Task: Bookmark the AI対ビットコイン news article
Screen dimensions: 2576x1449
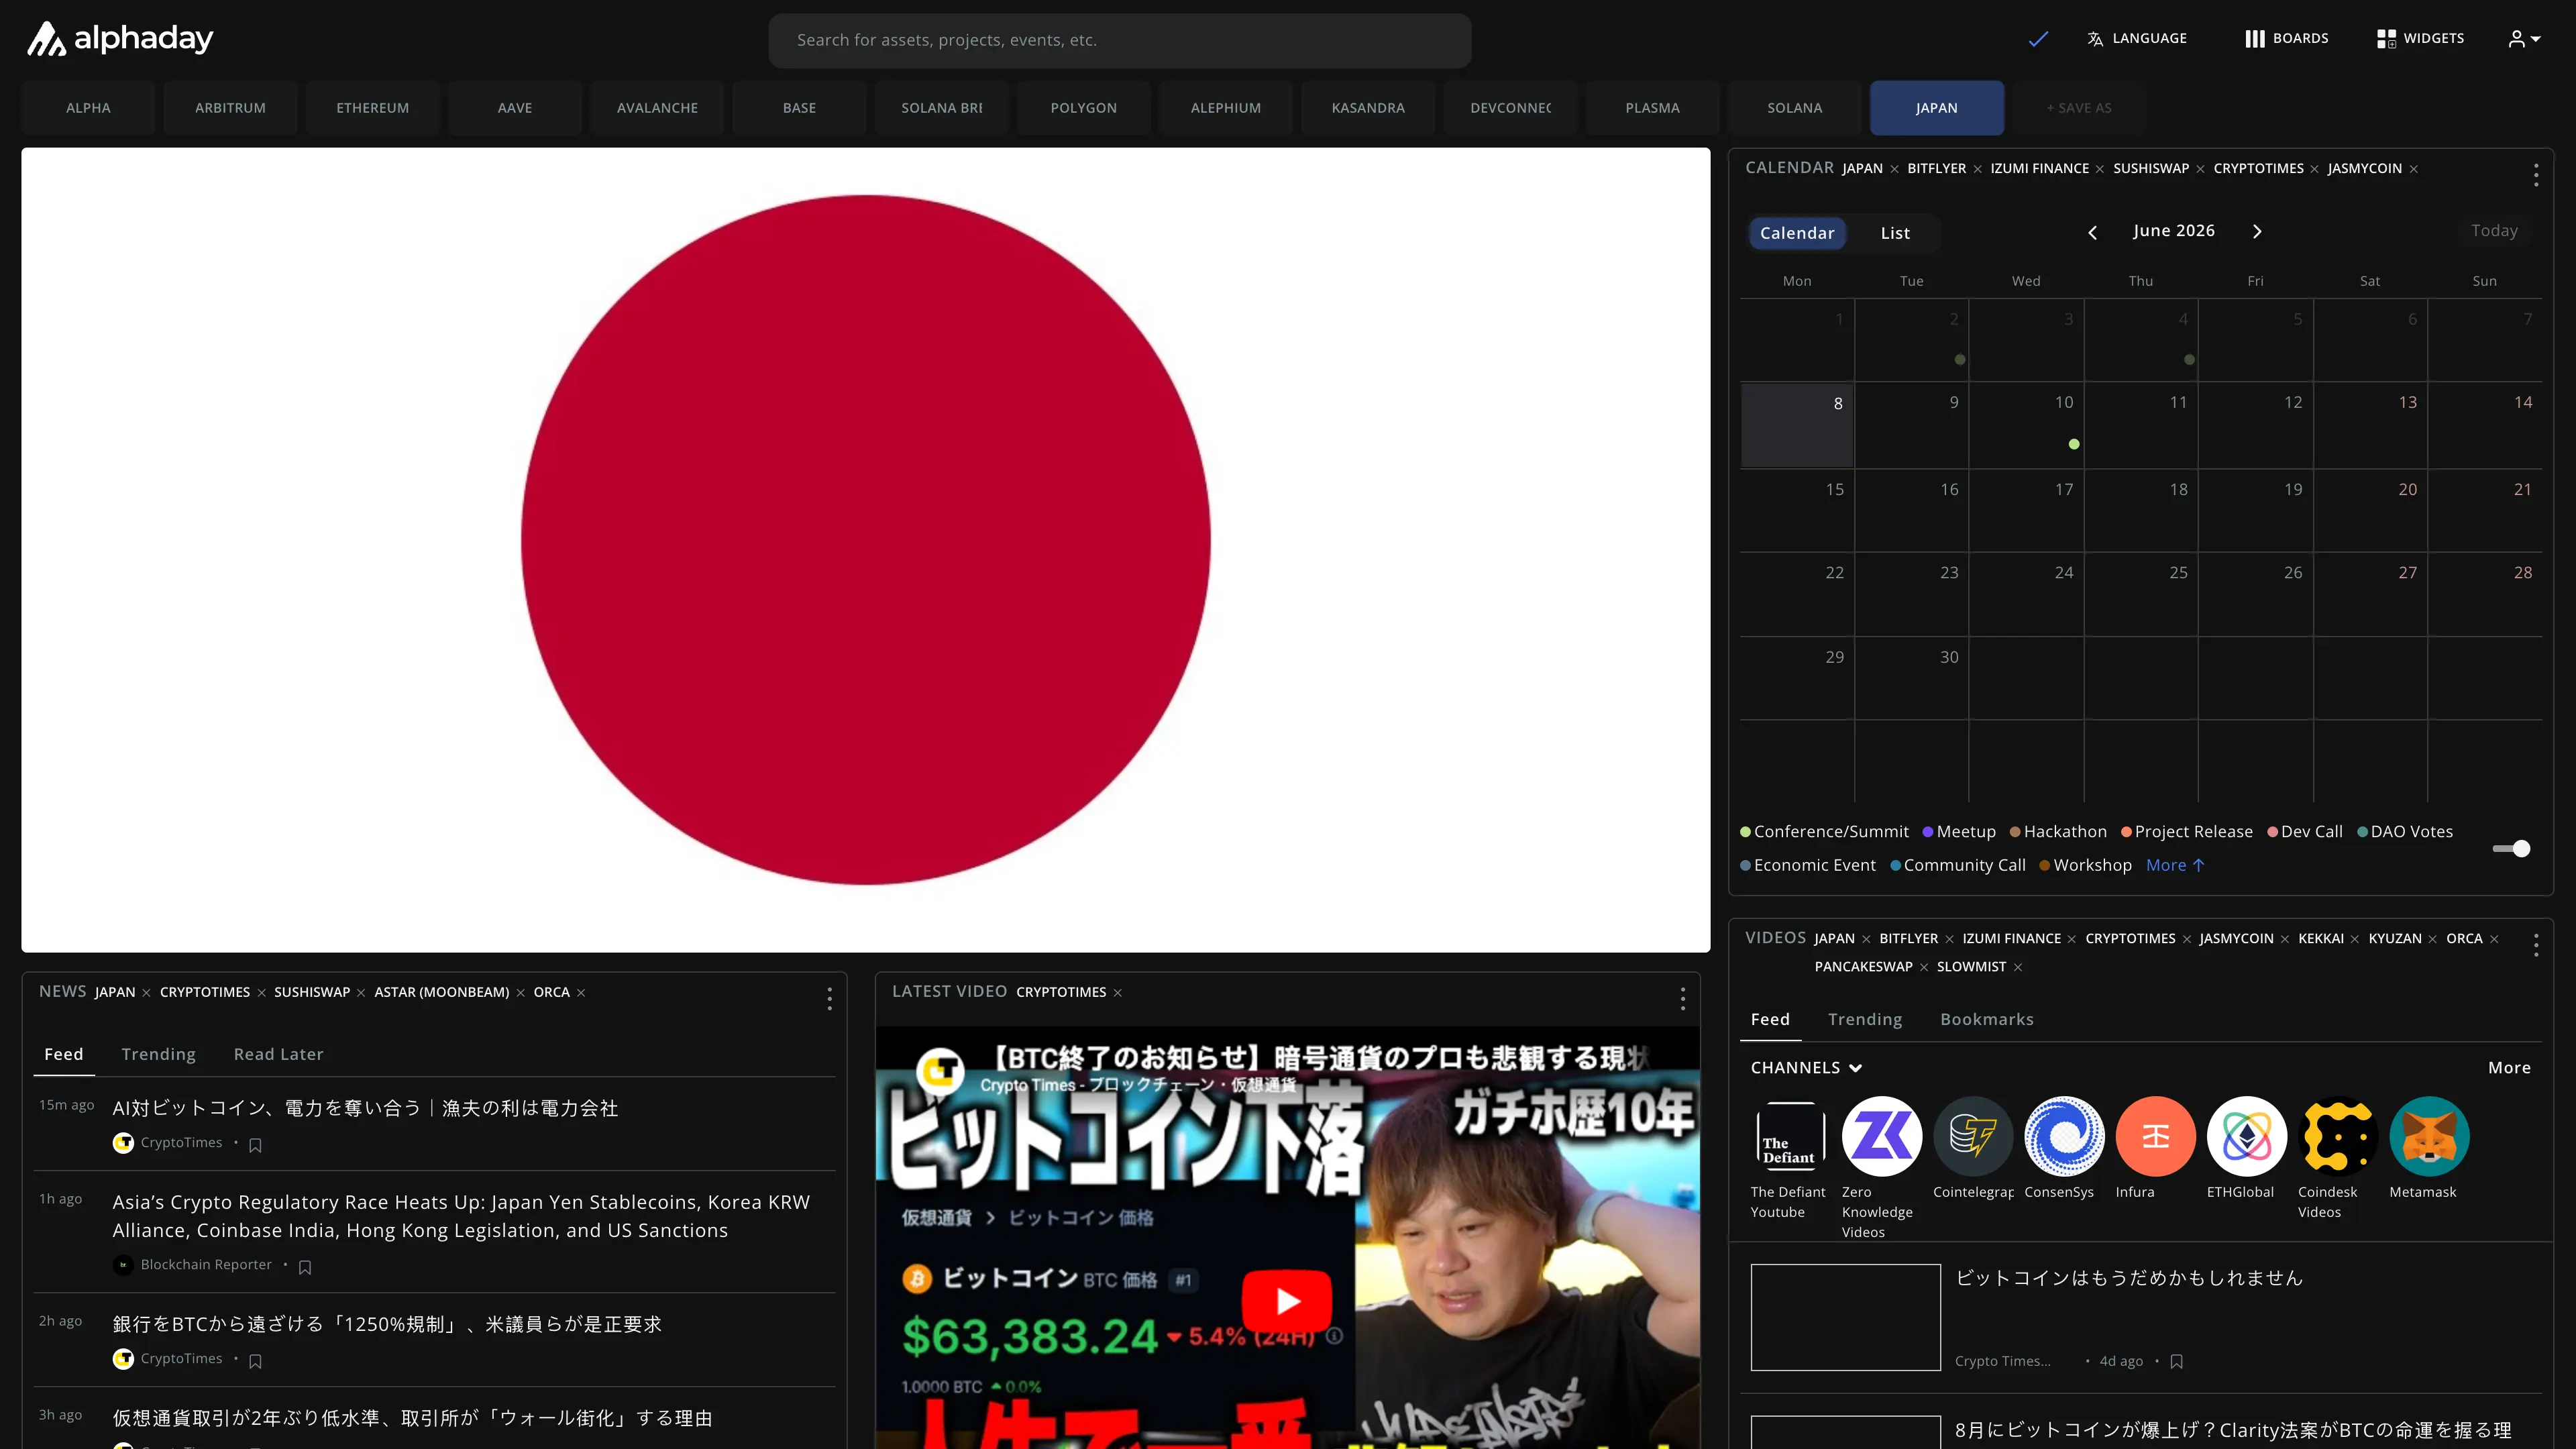Action: click(x=255, y=1145)
